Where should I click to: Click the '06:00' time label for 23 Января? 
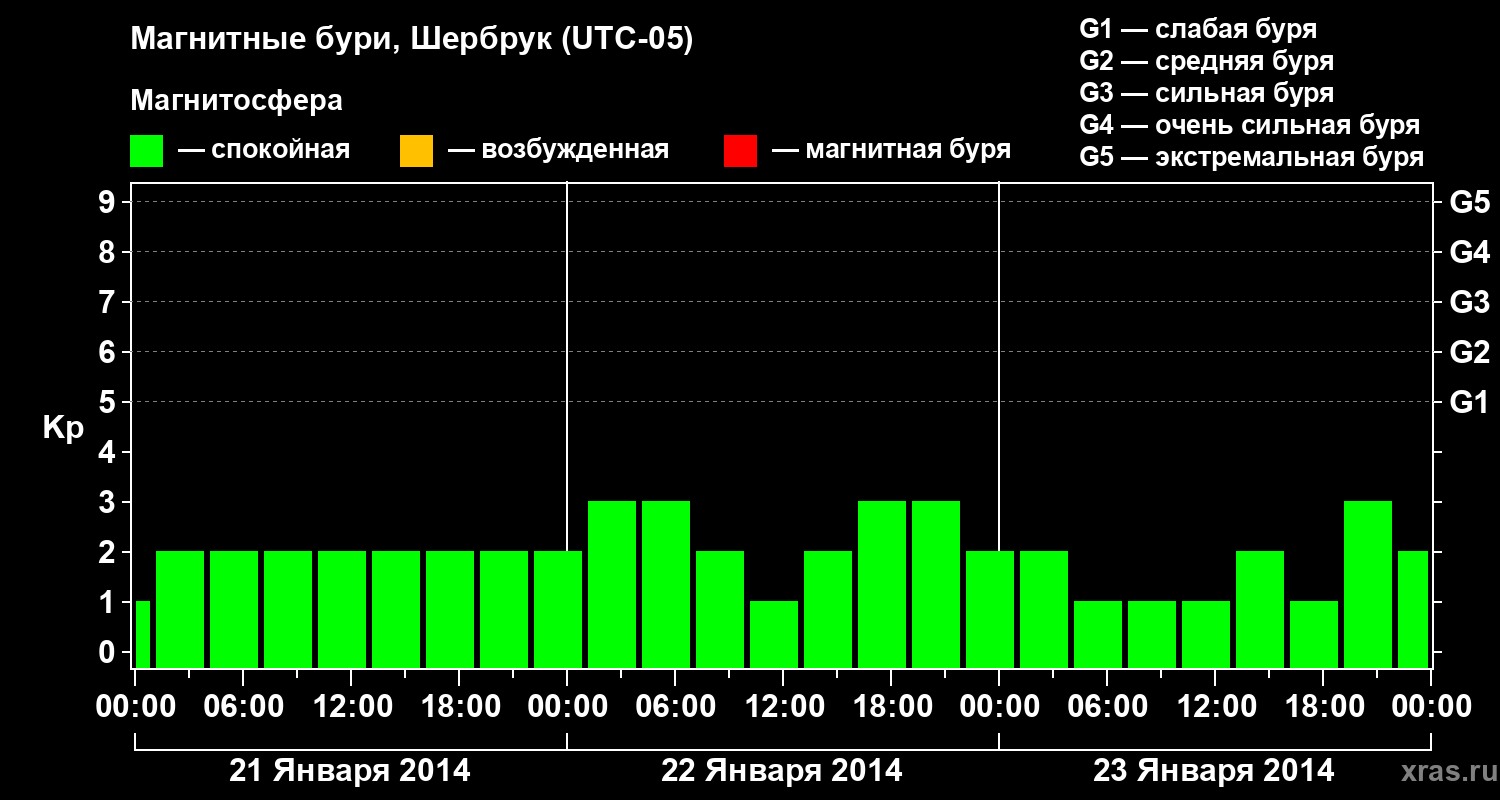(1107, 707)
